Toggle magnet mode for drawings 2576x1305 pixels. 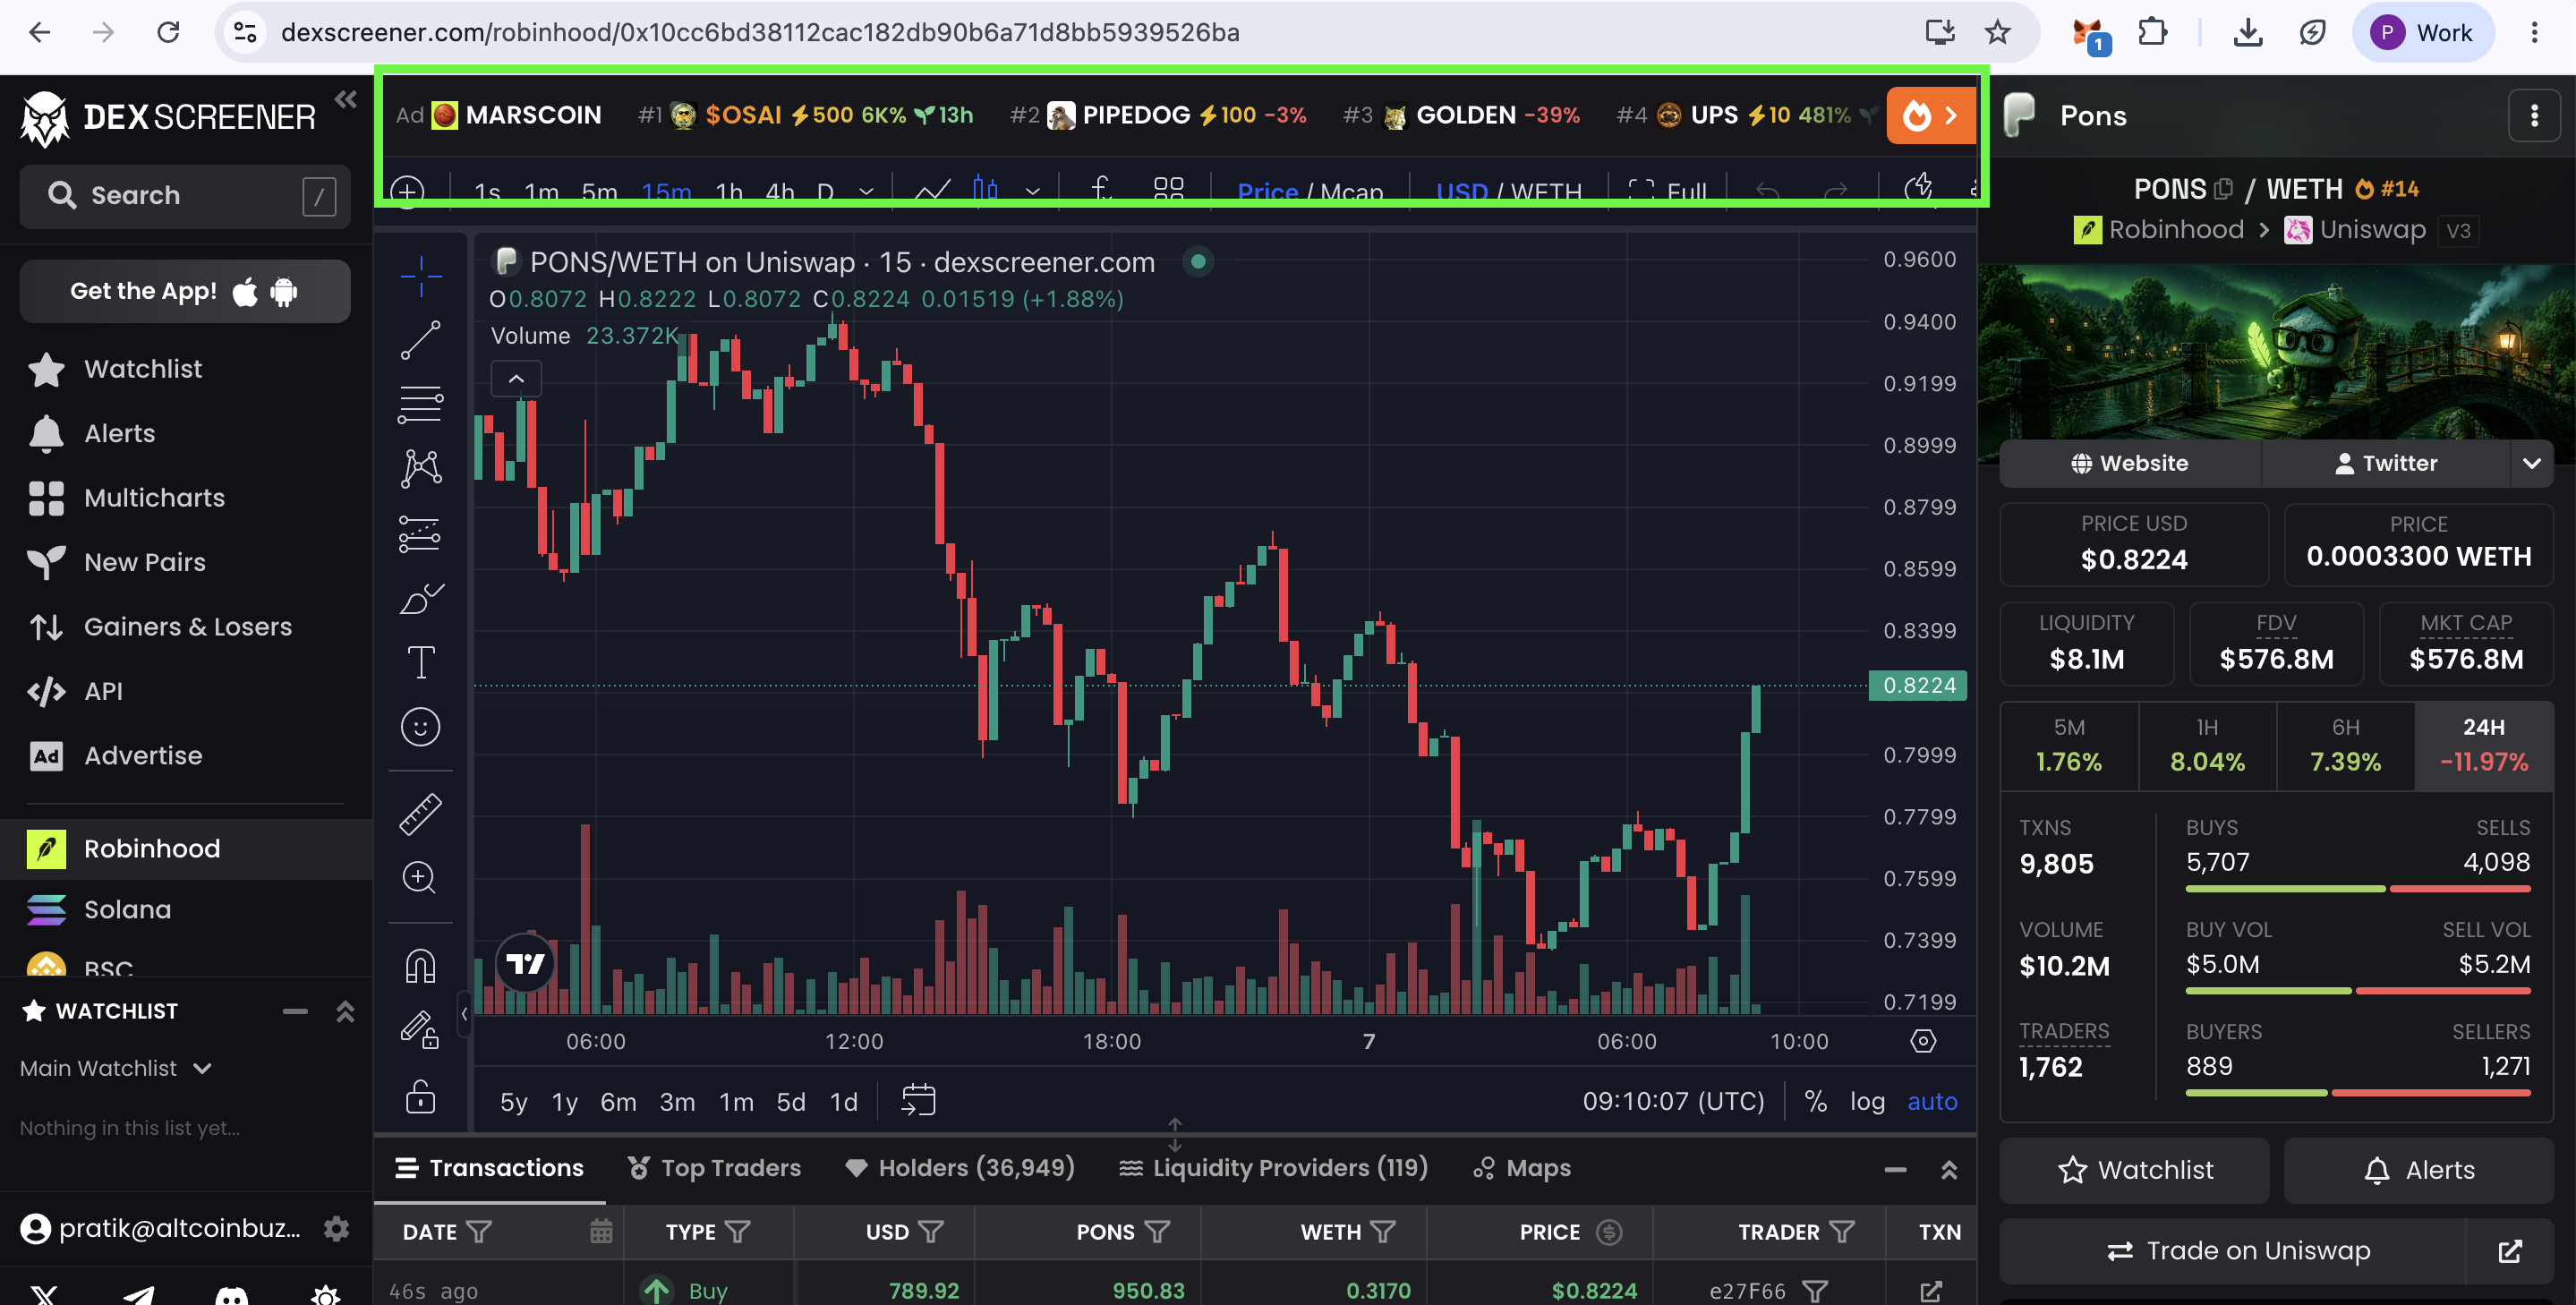[x=421, y=966]
